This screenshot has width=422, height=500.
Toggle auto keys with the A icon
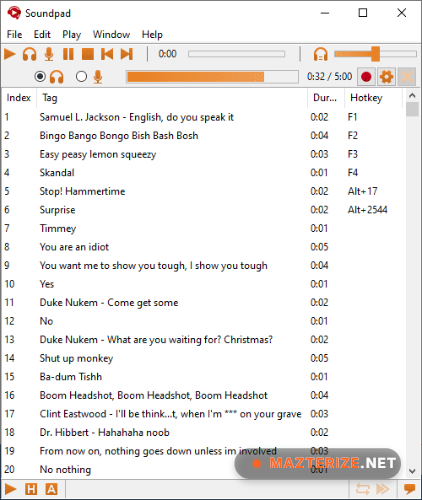click(51, 489)
